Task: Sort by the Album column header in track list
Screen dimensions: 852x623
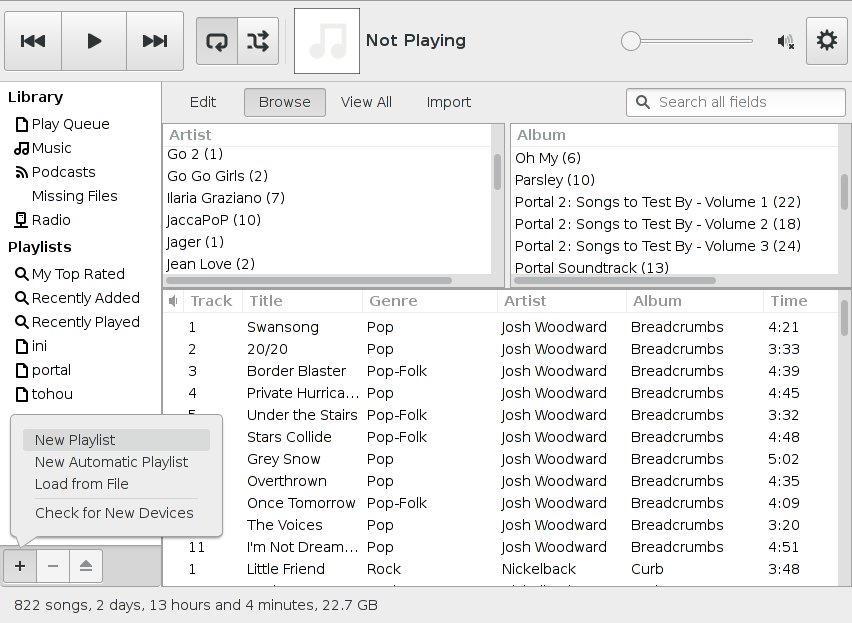Action: click(x=694, y=301)
